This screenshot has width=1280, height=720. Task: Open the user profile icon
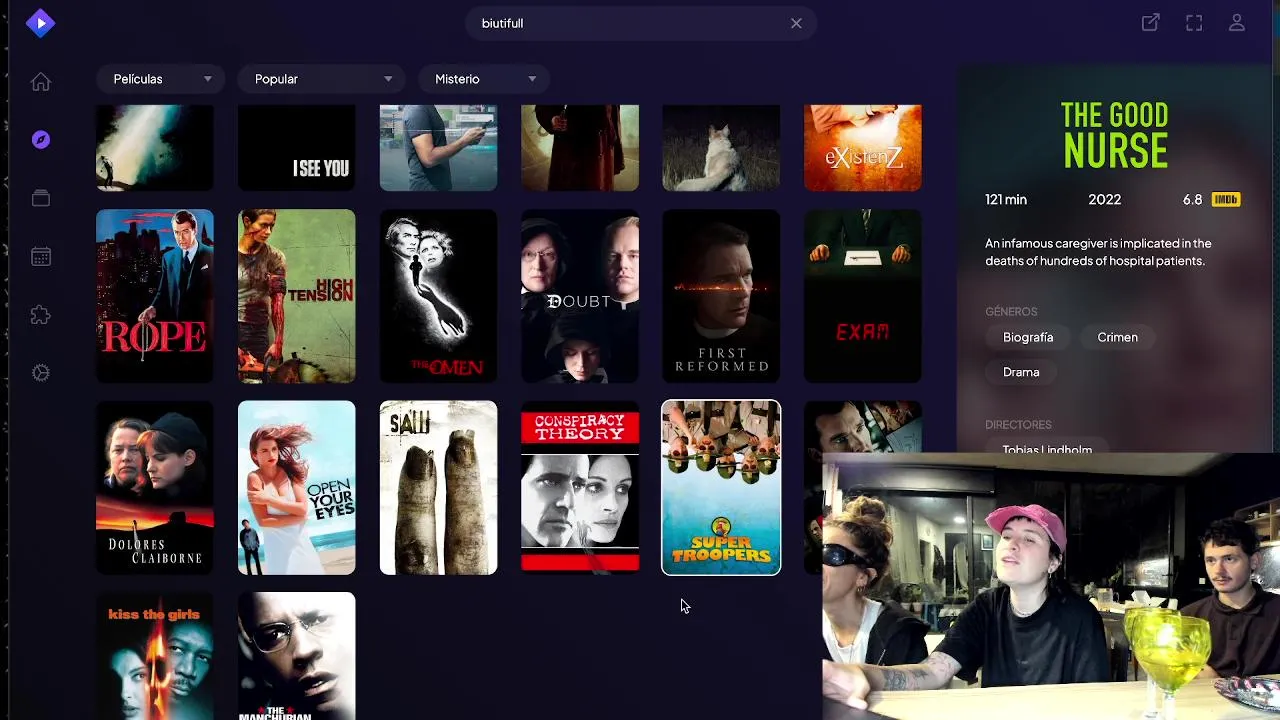coord(1237,22)
